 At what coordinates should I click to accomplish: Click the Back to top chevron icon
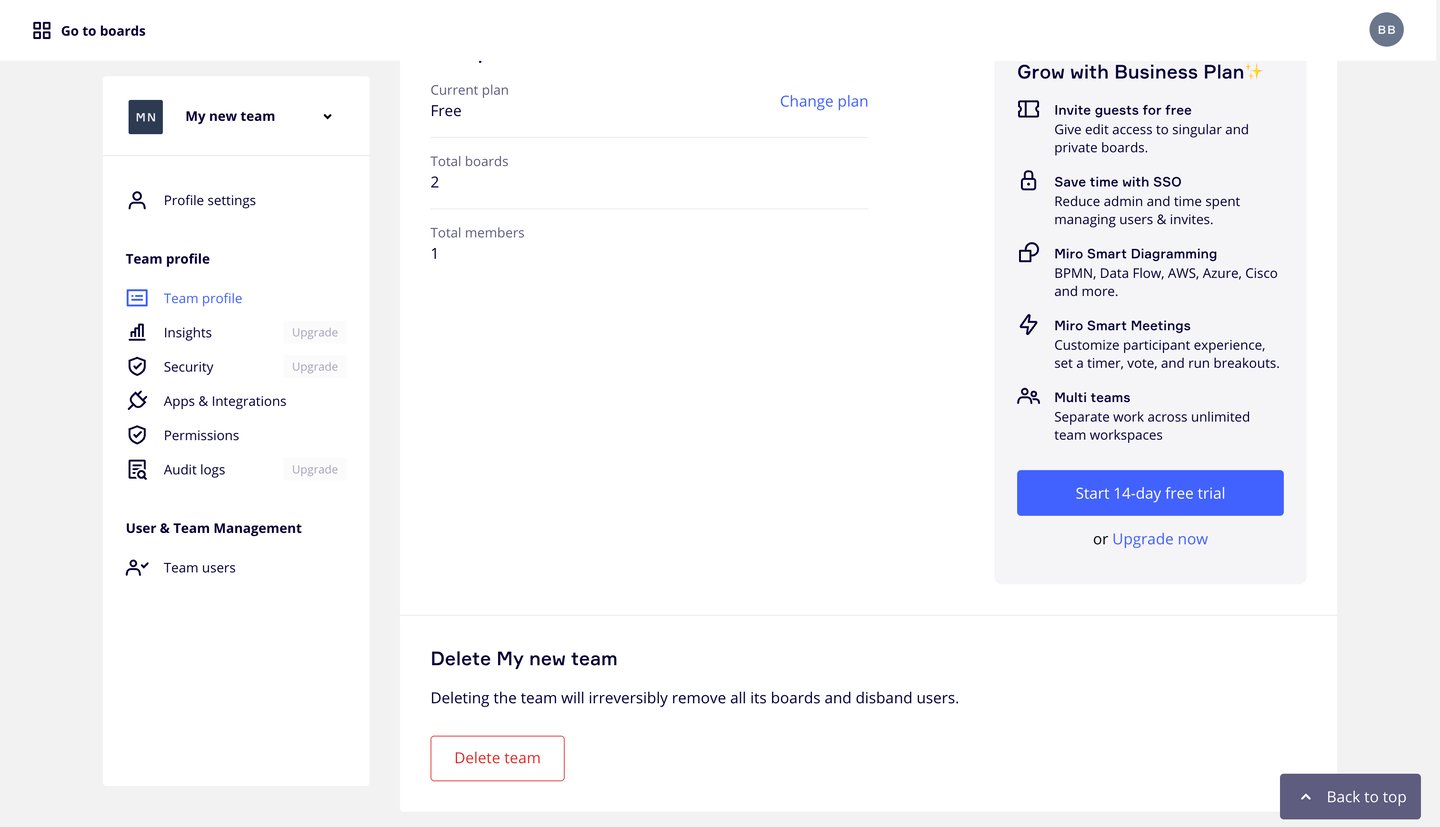[x=1306, y=796]
